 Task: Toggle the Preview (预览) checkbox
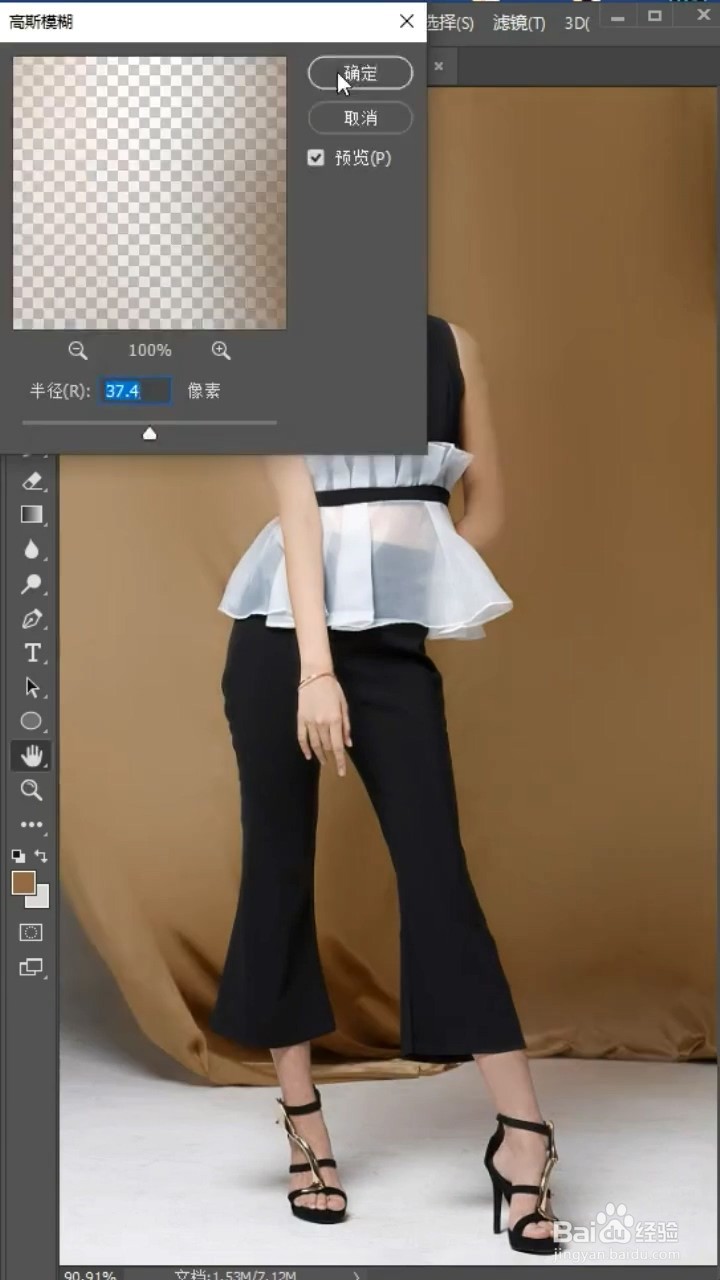pyautogui.click(x=316, y=158)
